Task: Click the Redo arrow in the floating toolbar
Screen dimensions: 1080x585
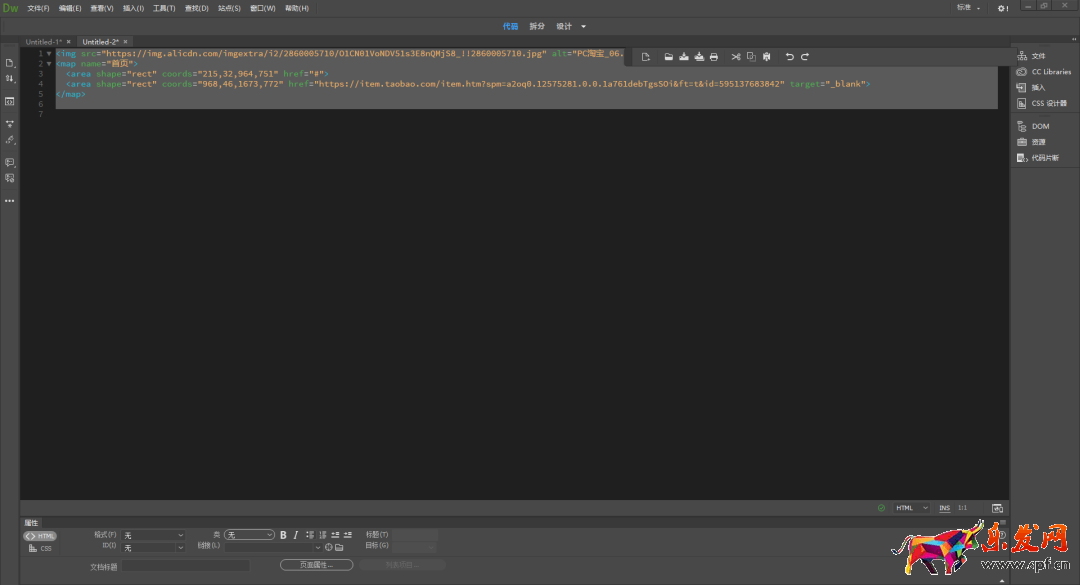Action: click(805, 57)
